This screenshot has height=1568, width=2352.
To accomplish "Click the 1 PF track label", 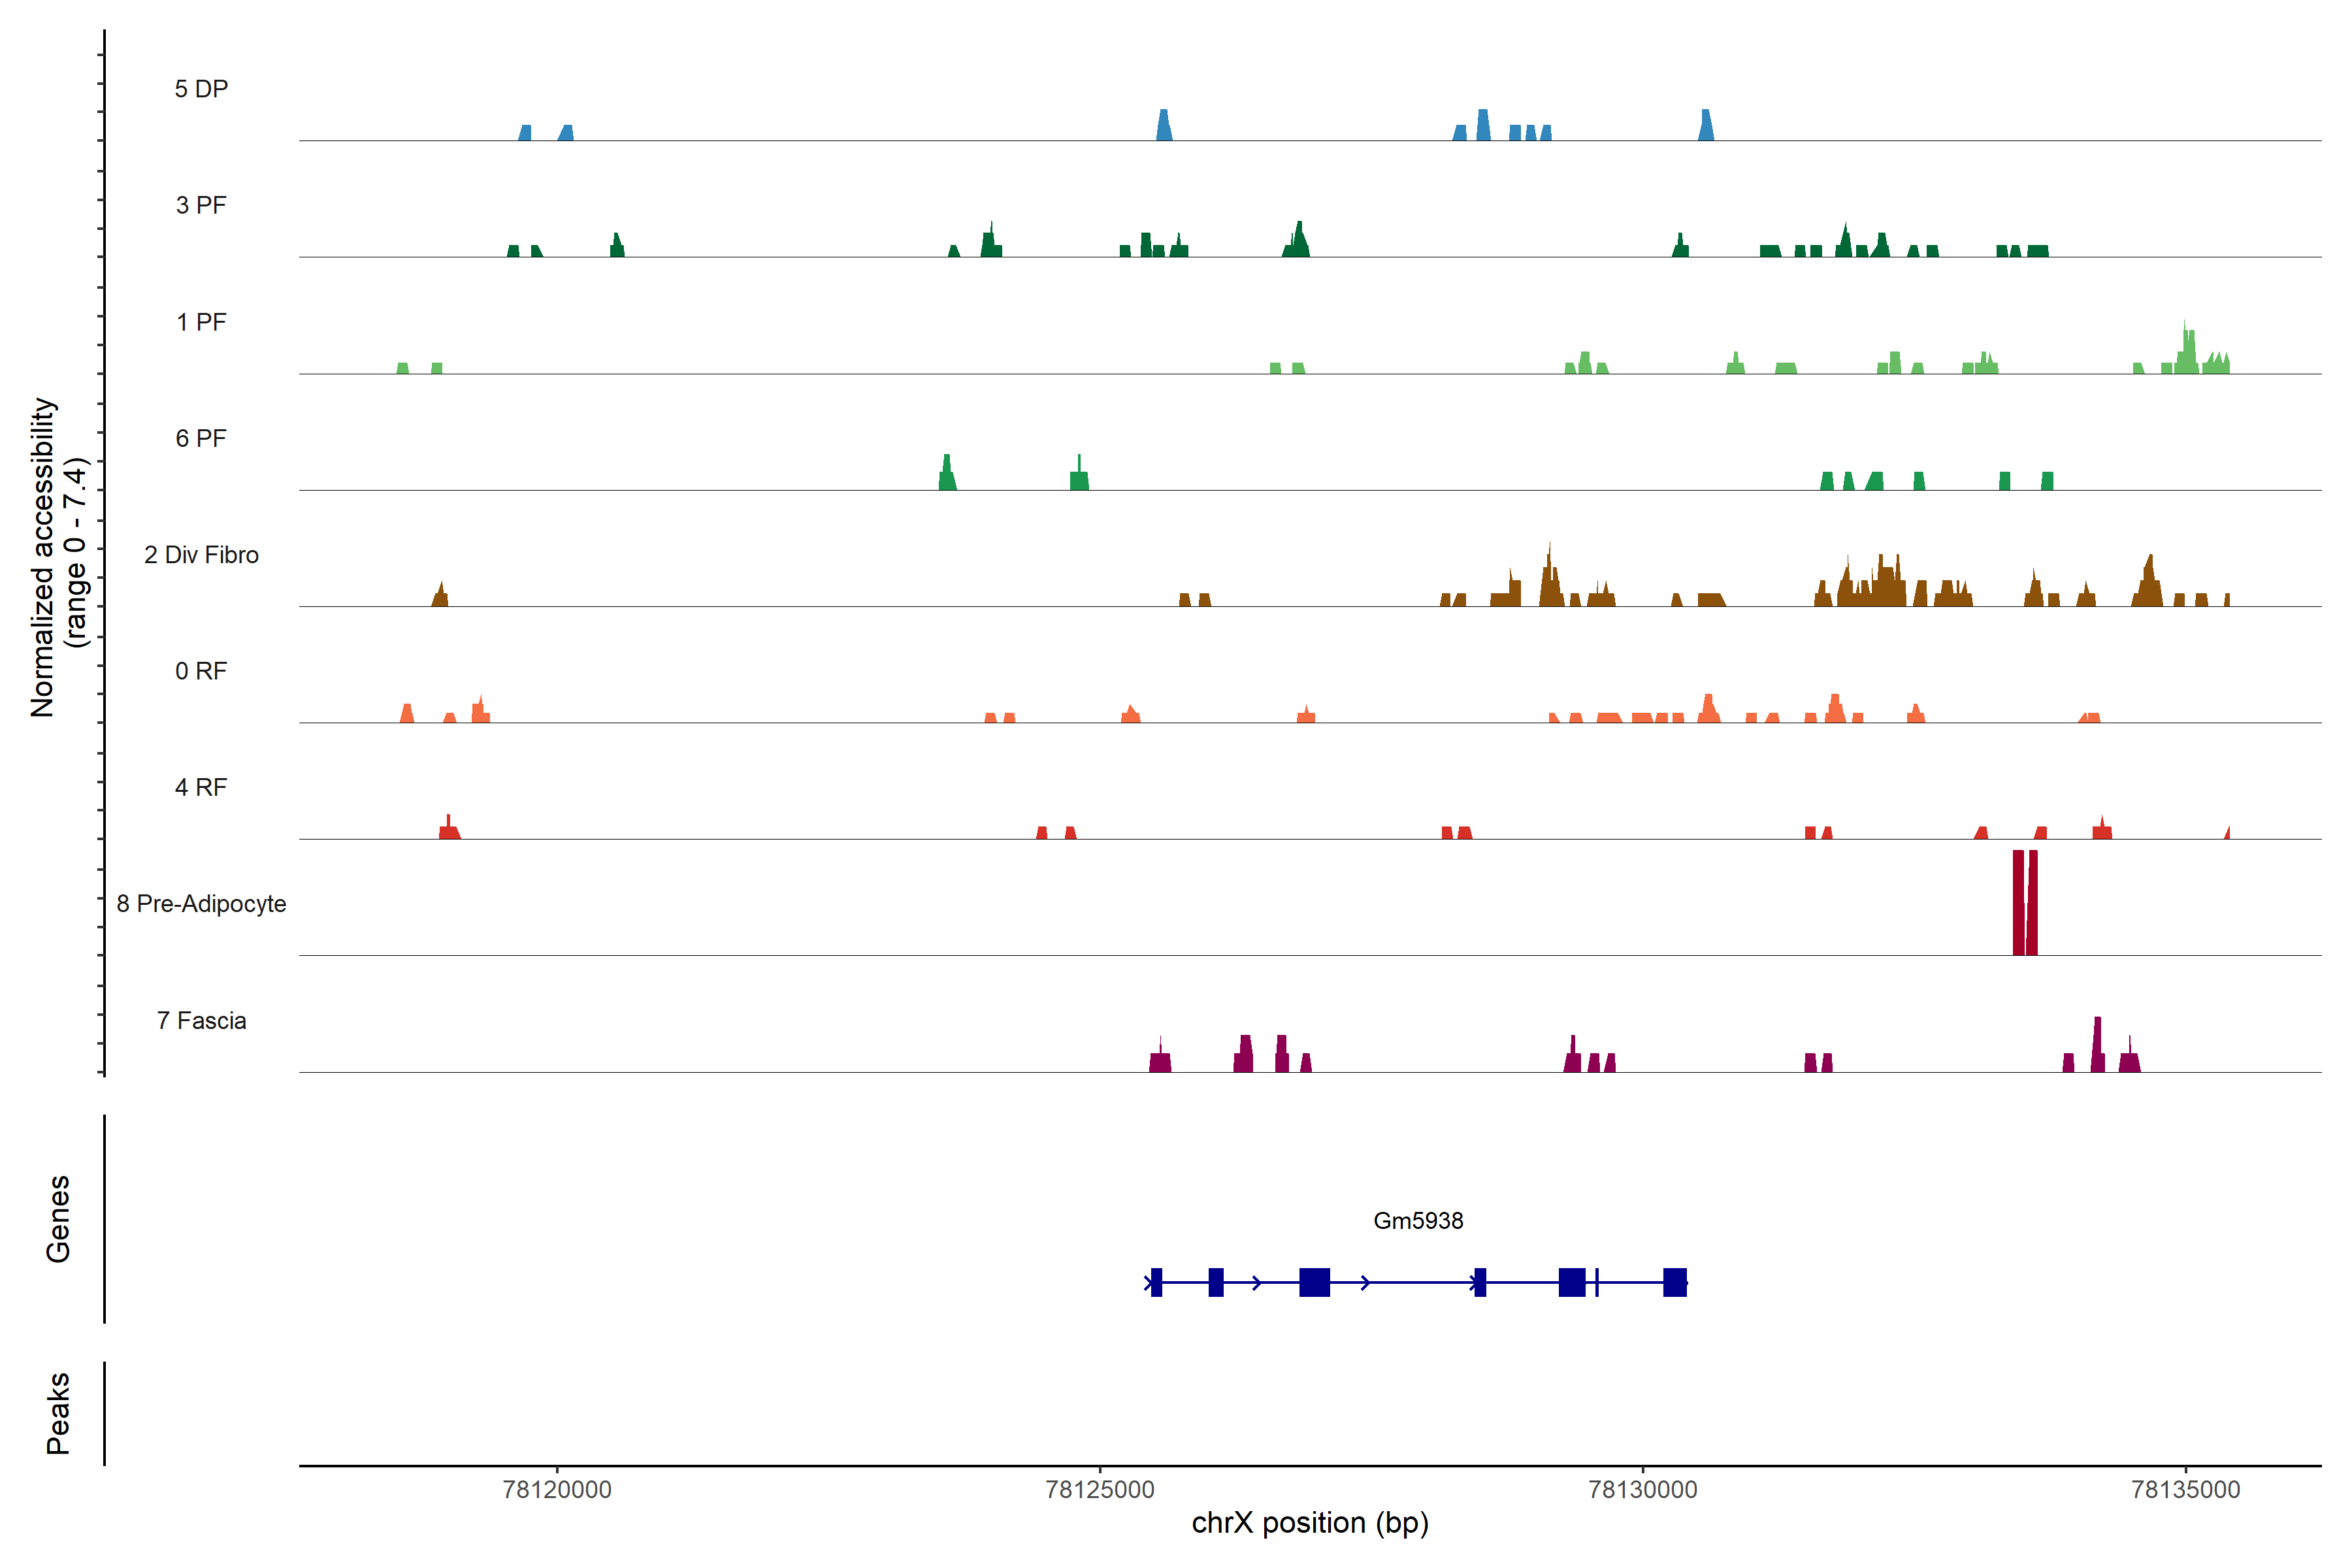I will (x=201, y=322).
